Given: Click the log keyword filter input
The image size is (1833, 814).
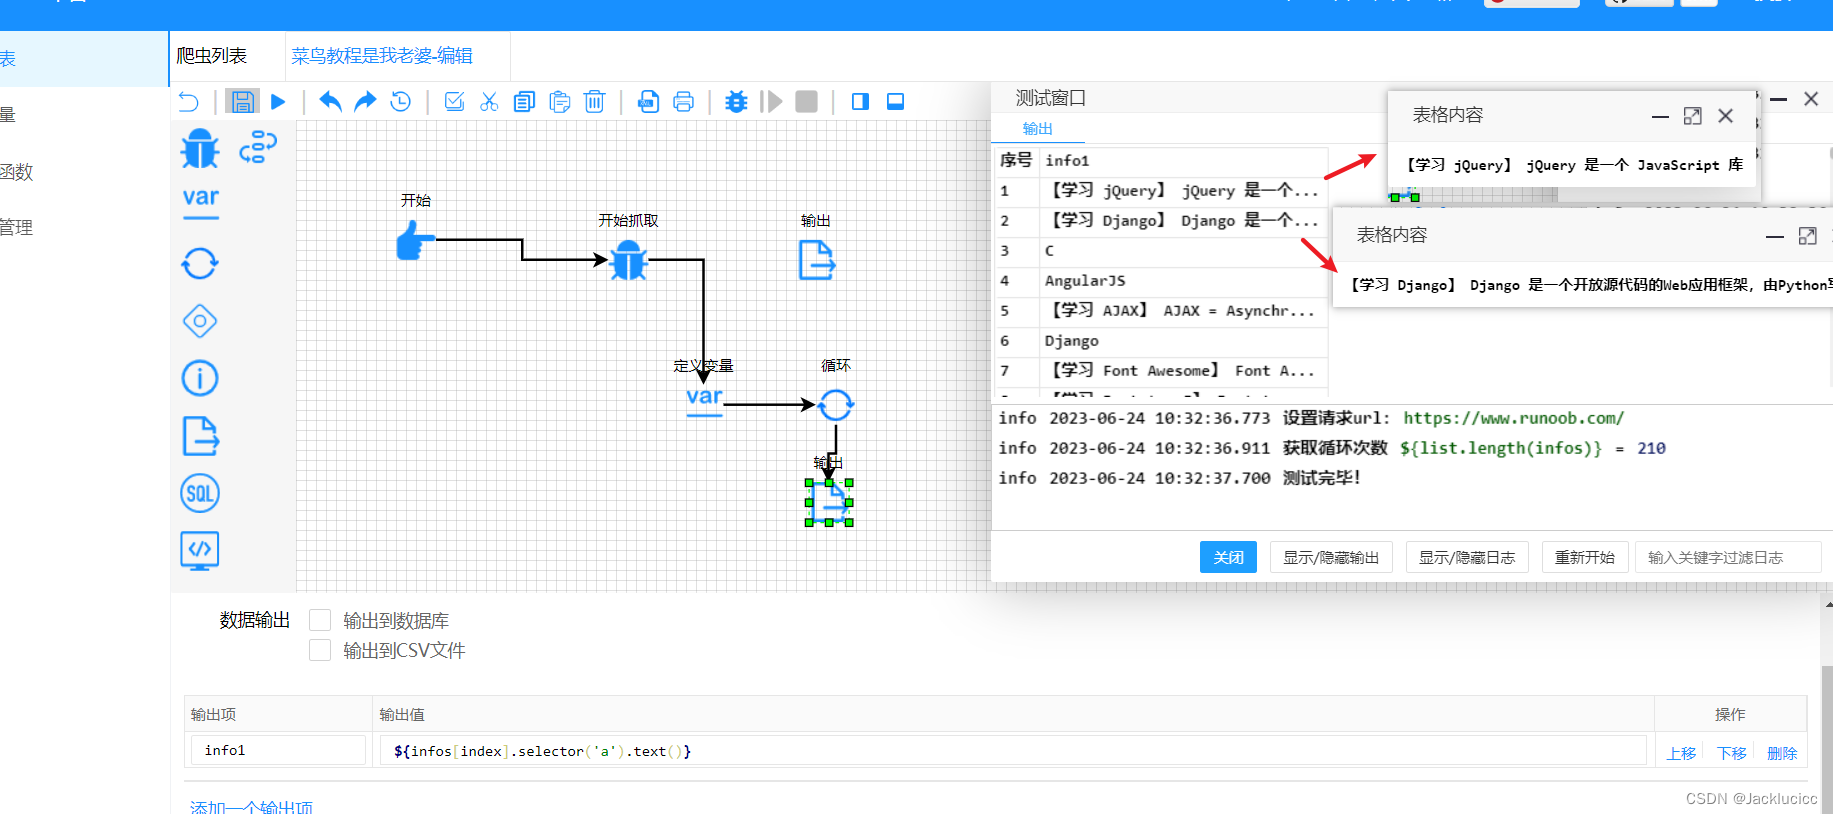Looking at the screenshot, I should pos(1728,557).
